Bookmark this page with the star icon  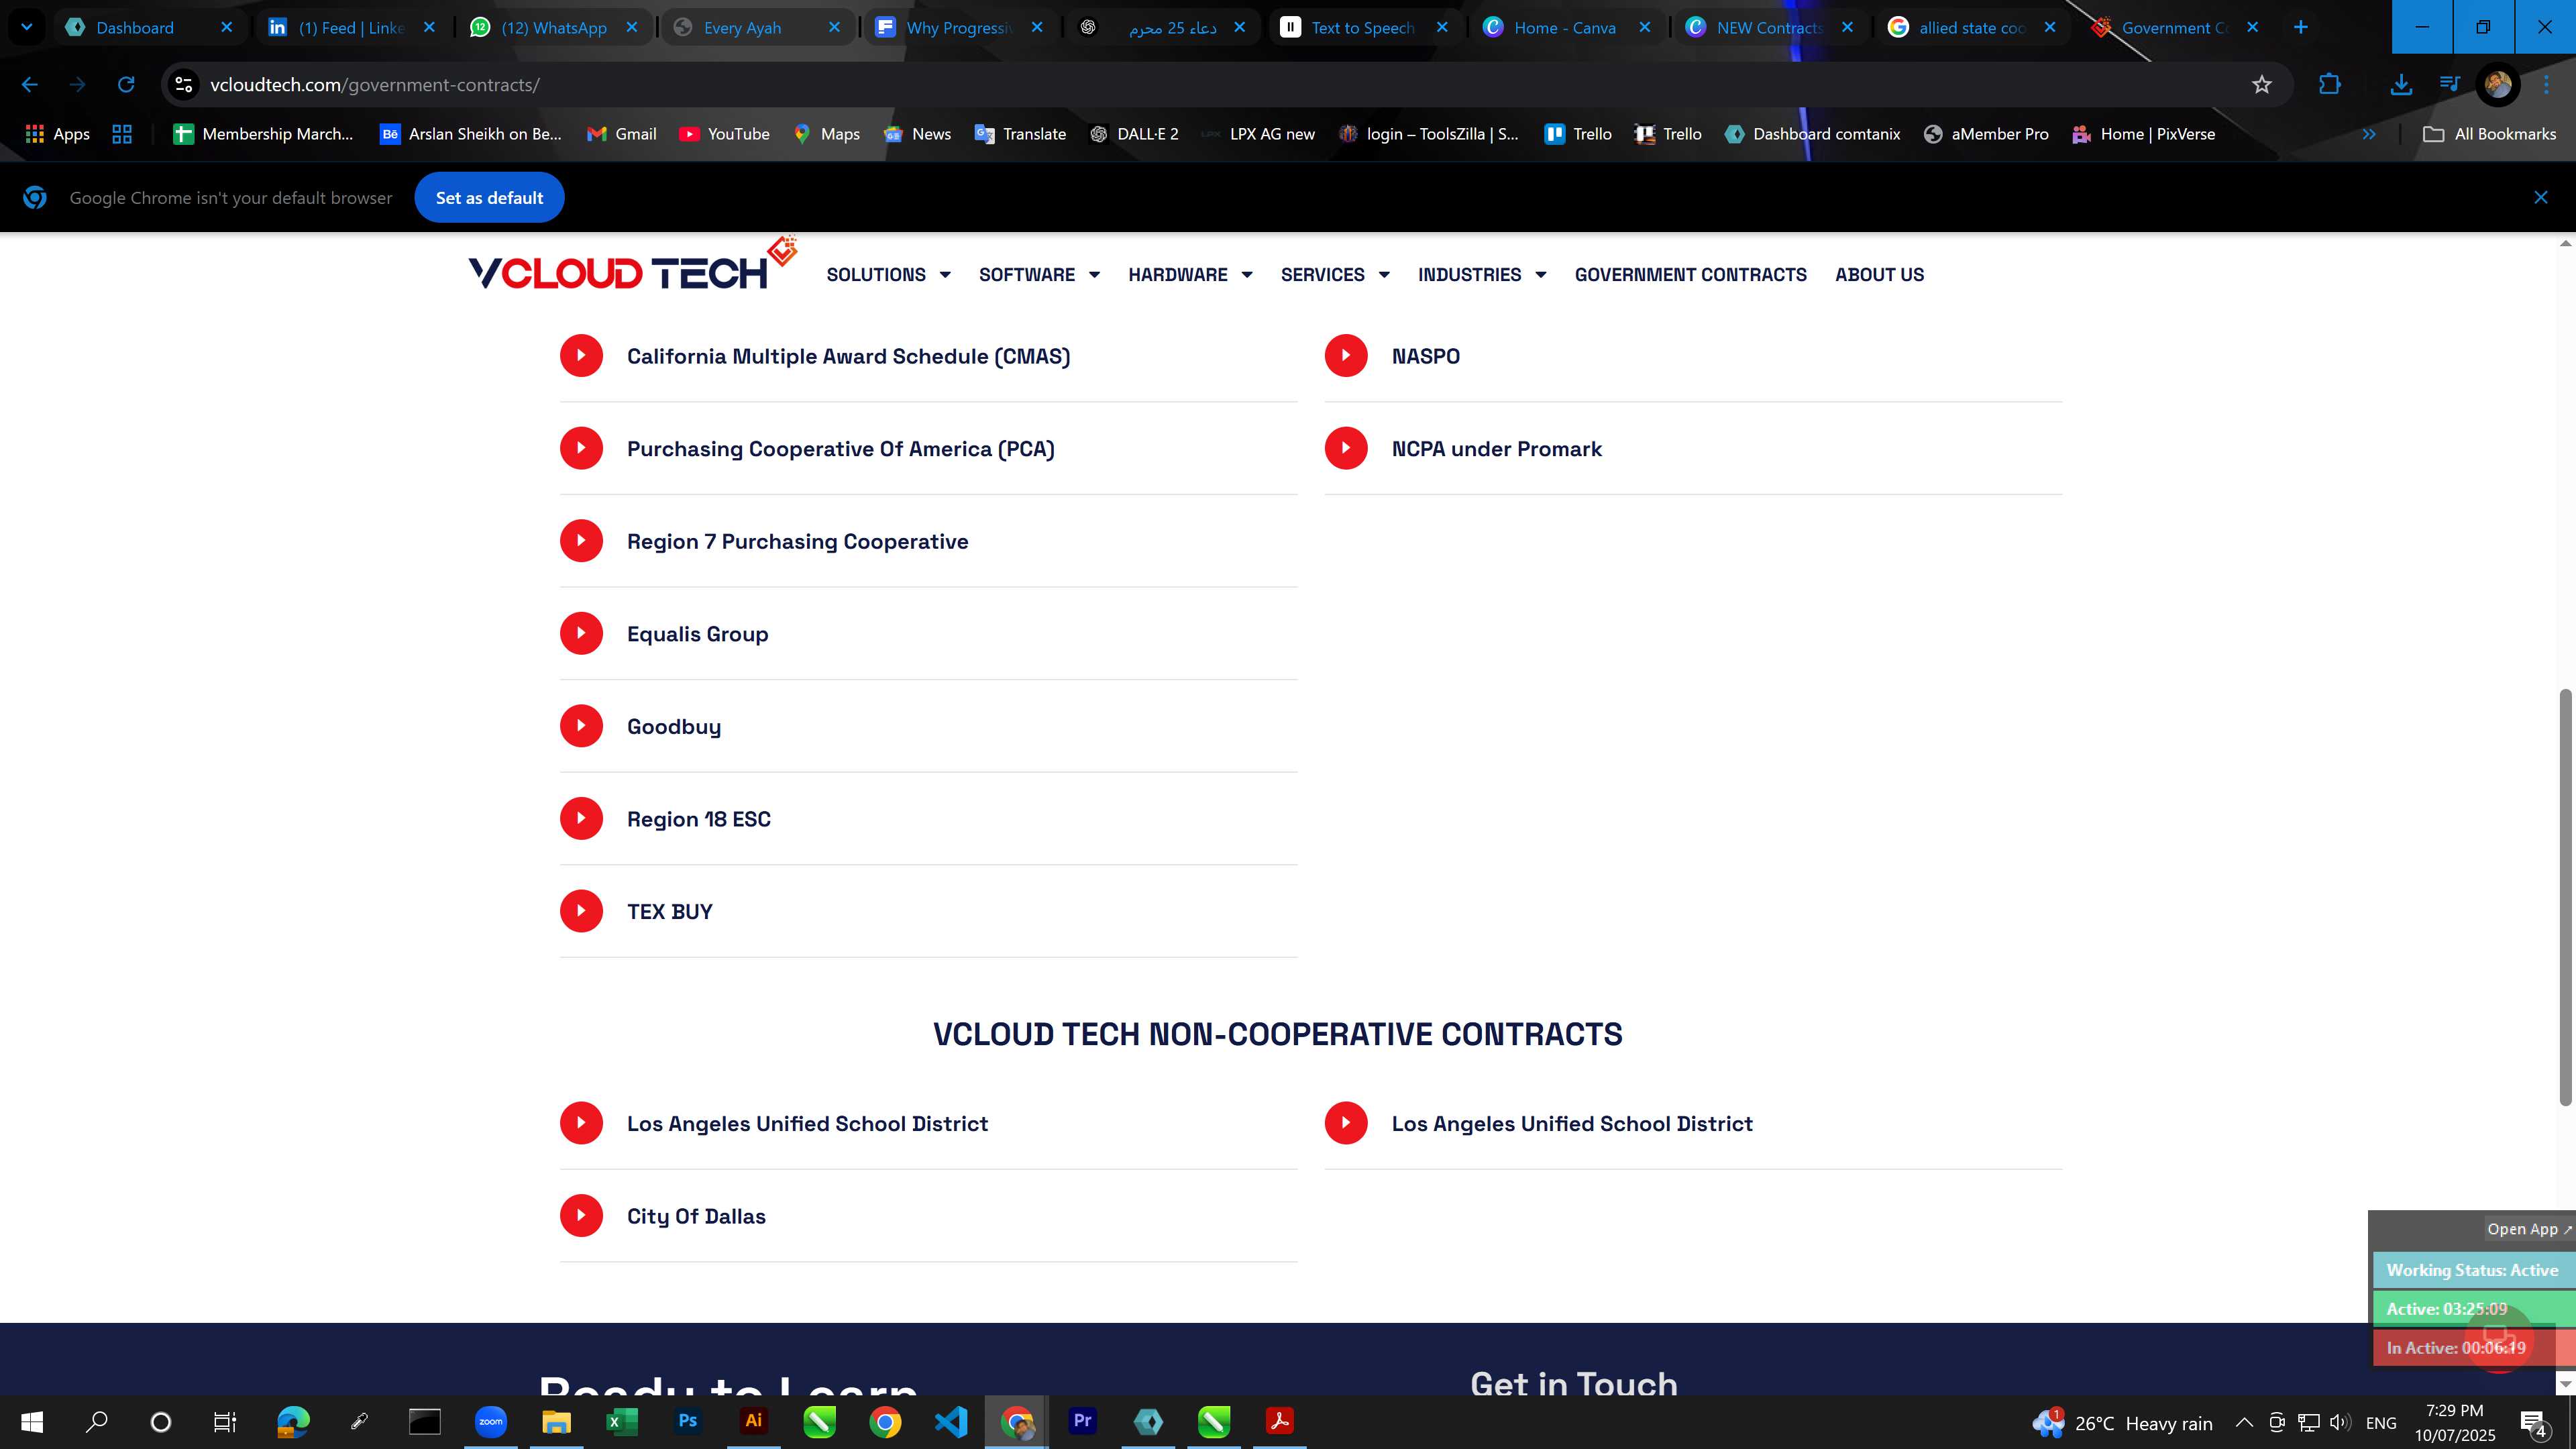tap(2262, 85)
